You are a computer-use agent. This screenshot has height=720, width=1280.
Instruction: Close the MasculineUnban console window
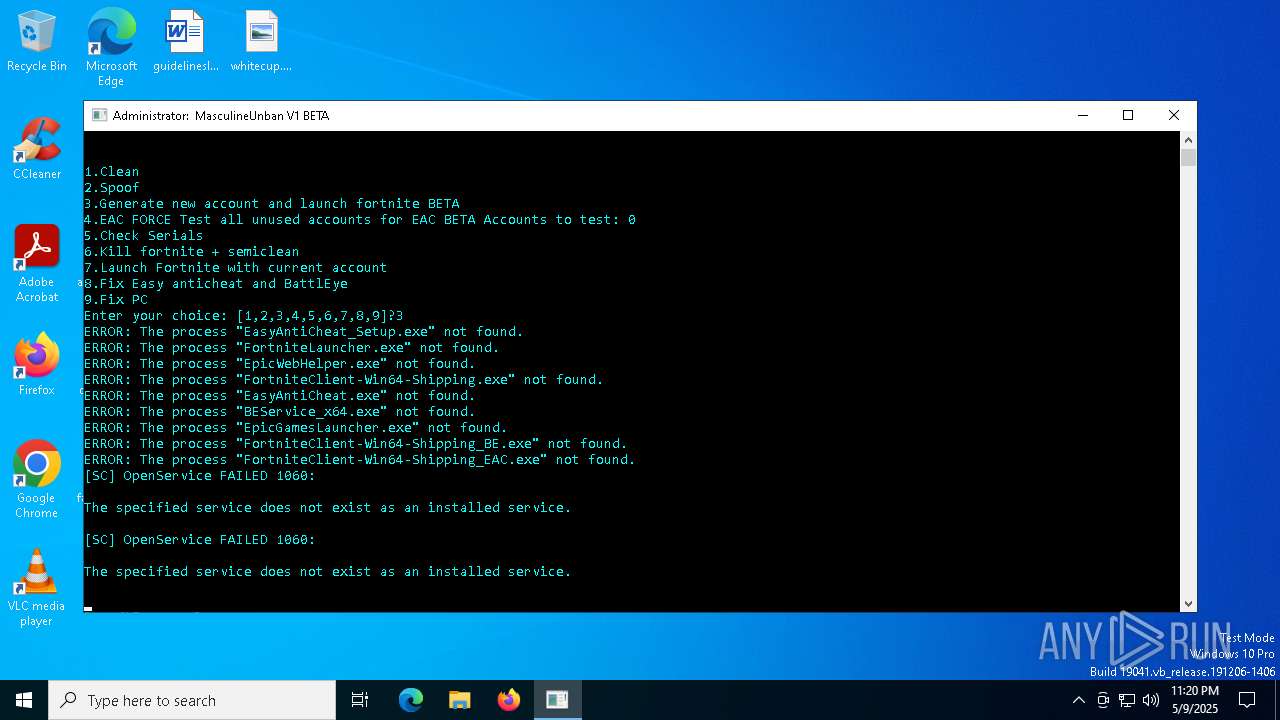(x=1174, y=115)
